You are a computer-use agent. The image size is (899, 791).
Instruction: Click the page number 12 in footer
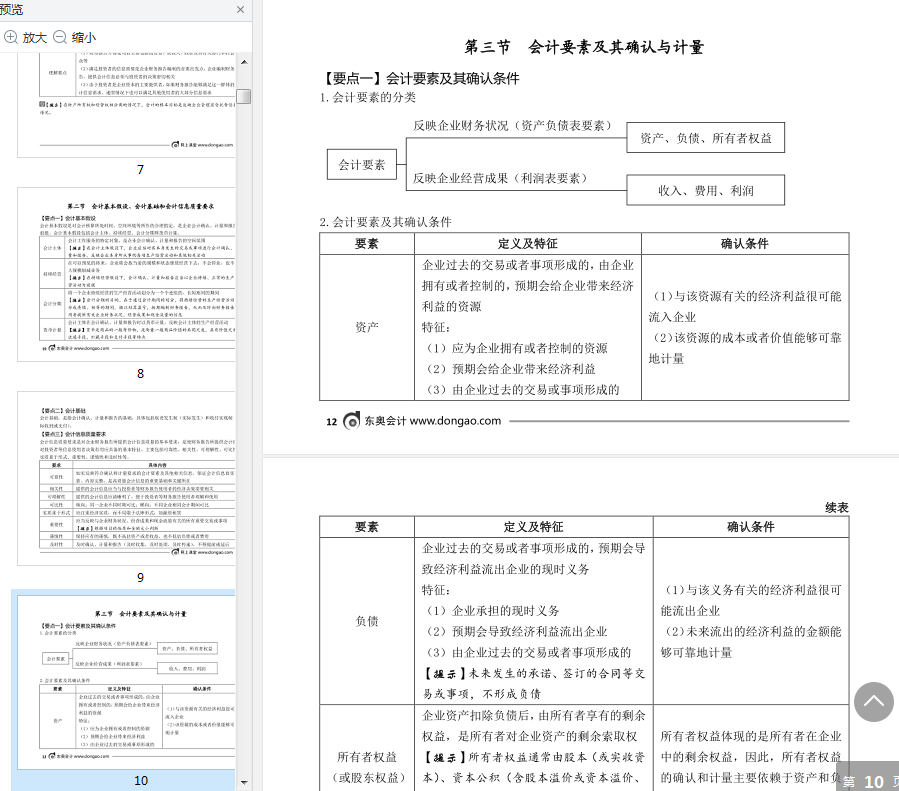(331, 422)
